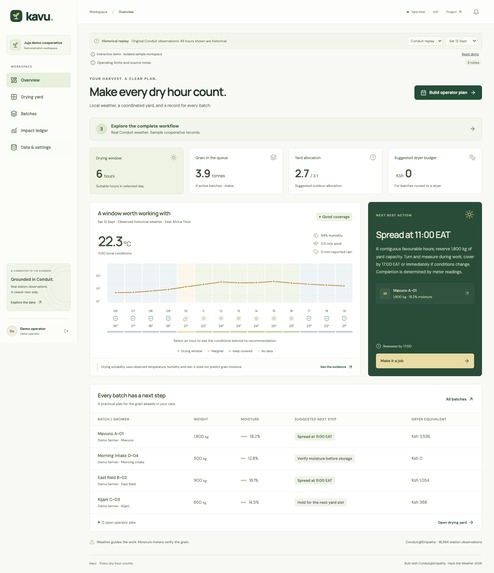494x573 pixels.
Task: Click the info icon in Historical replay banner
Action: coord(96,41)
